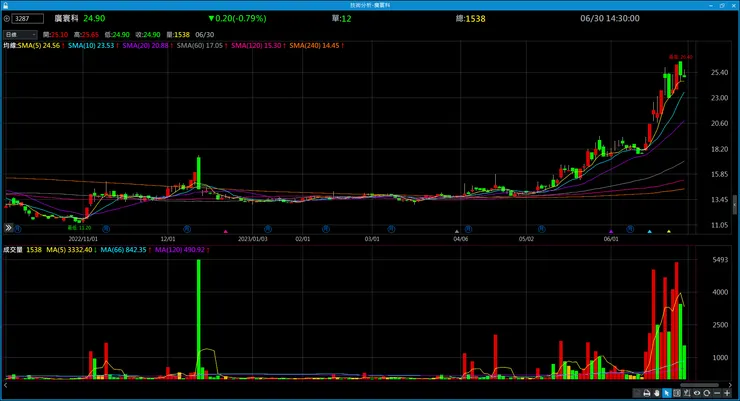The height and width of the screenshot is (401, 740).
Task: Click the 25.40 price axis label
Action: [719, 73]
